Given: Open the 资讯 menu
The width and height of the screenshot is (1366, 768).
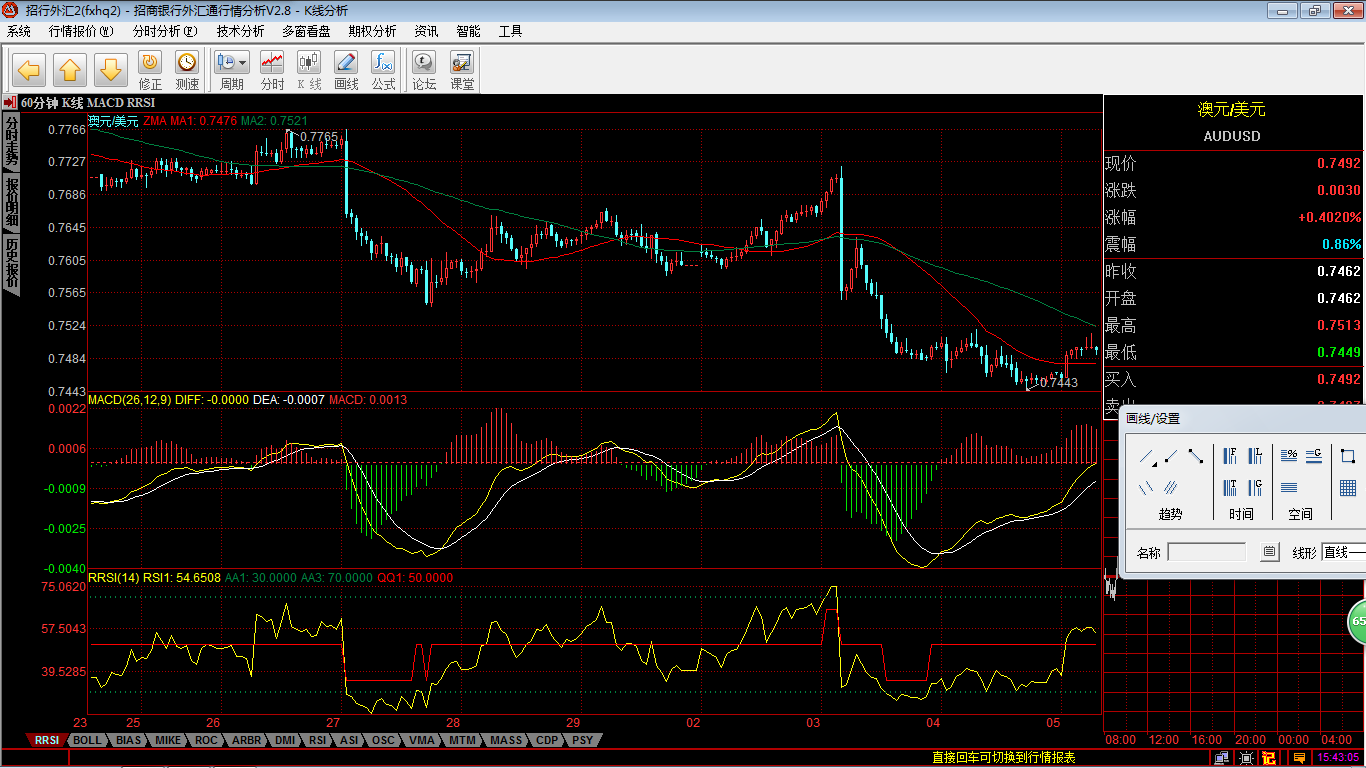Looking at the screenshot, I should [x=427, y=31].
